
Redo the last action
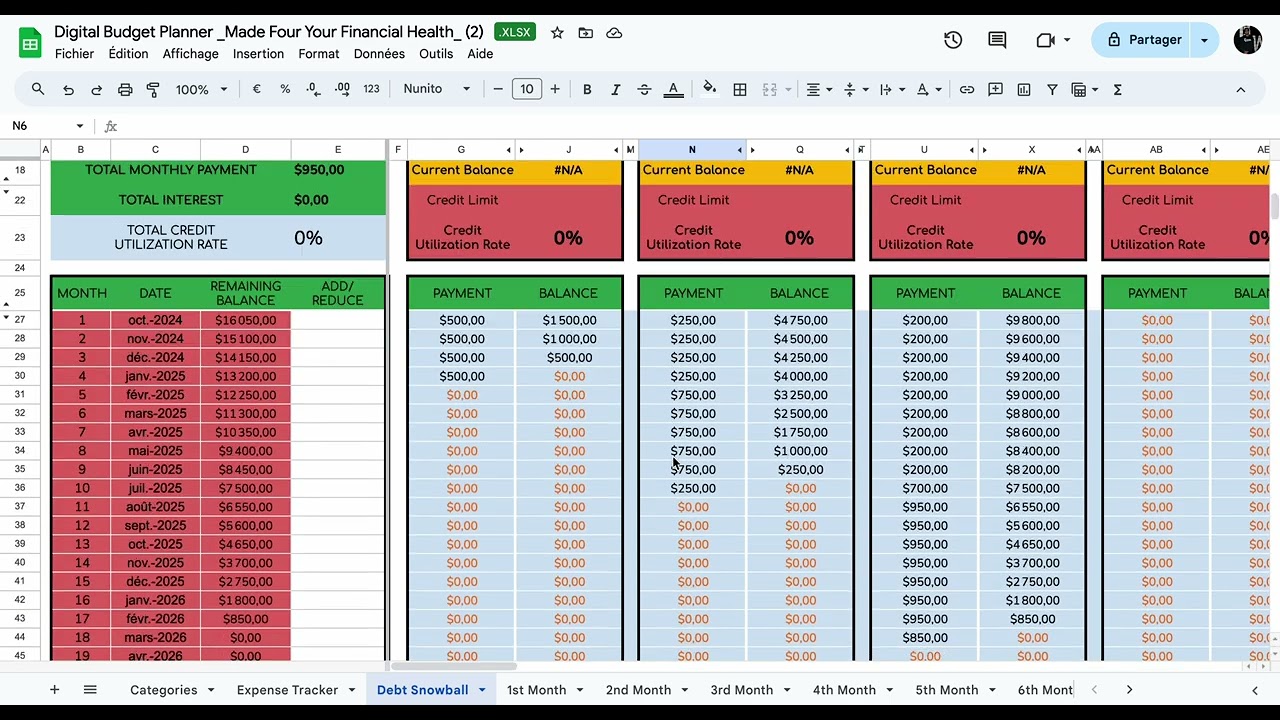coord(96,89)
